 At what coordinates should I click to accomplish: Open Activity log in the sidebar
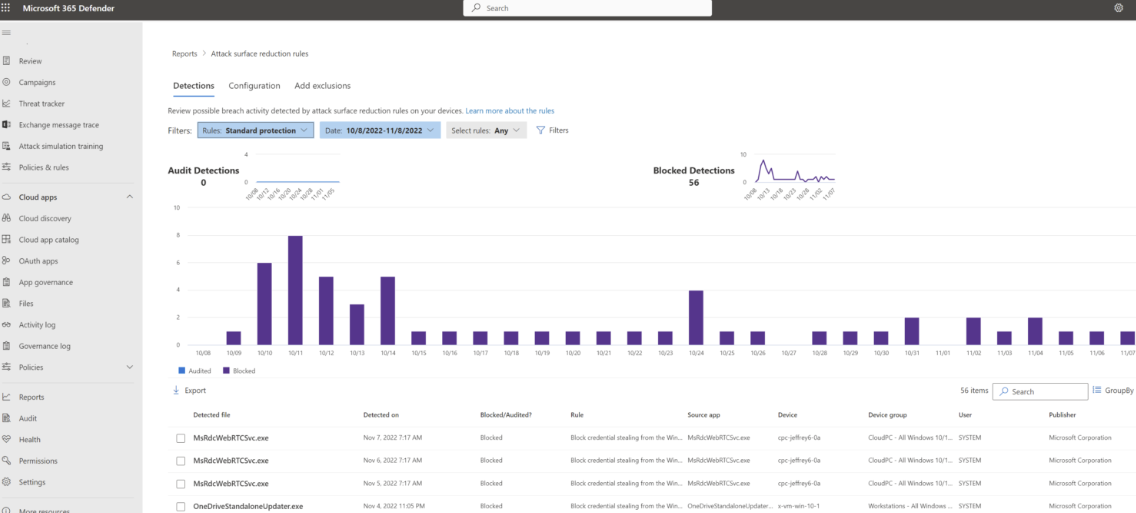pos(37,325)
